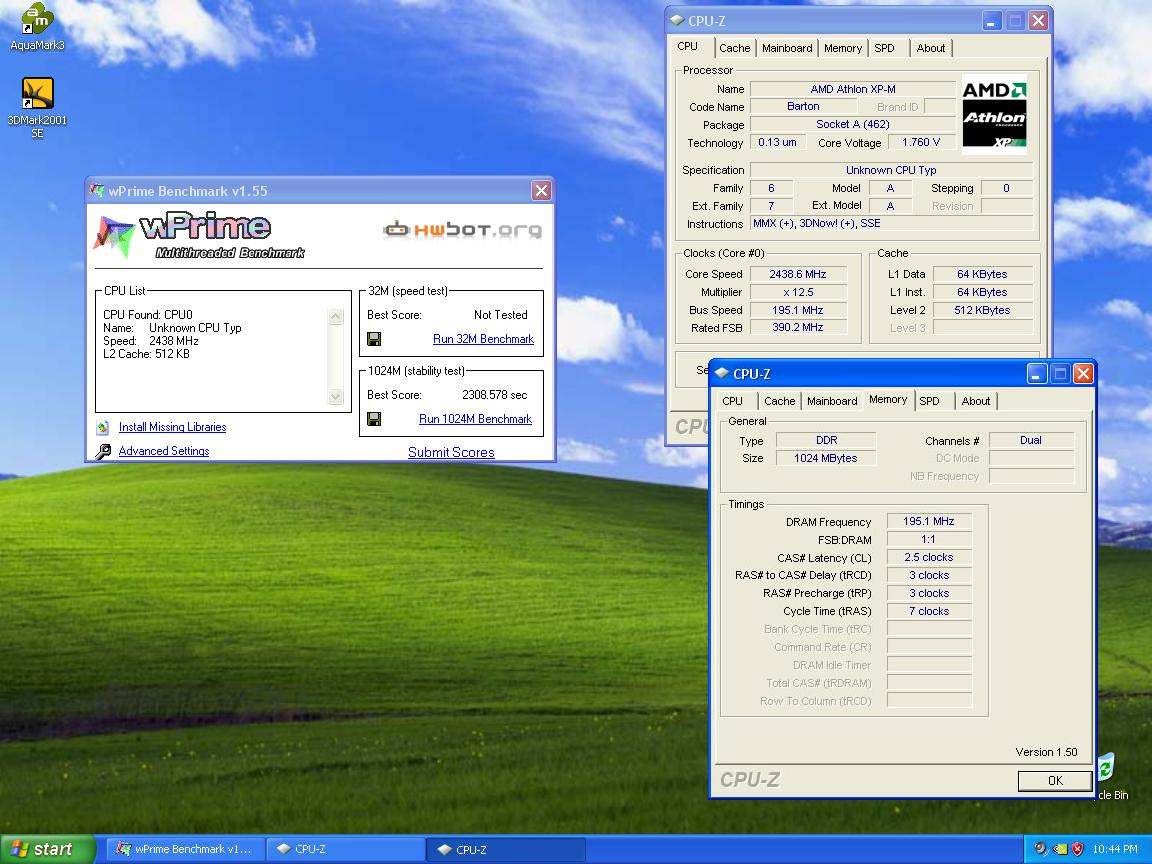Open Install Missing Libraries link
This screenshot has width=1152, height=864.
(x=173, y=427)
